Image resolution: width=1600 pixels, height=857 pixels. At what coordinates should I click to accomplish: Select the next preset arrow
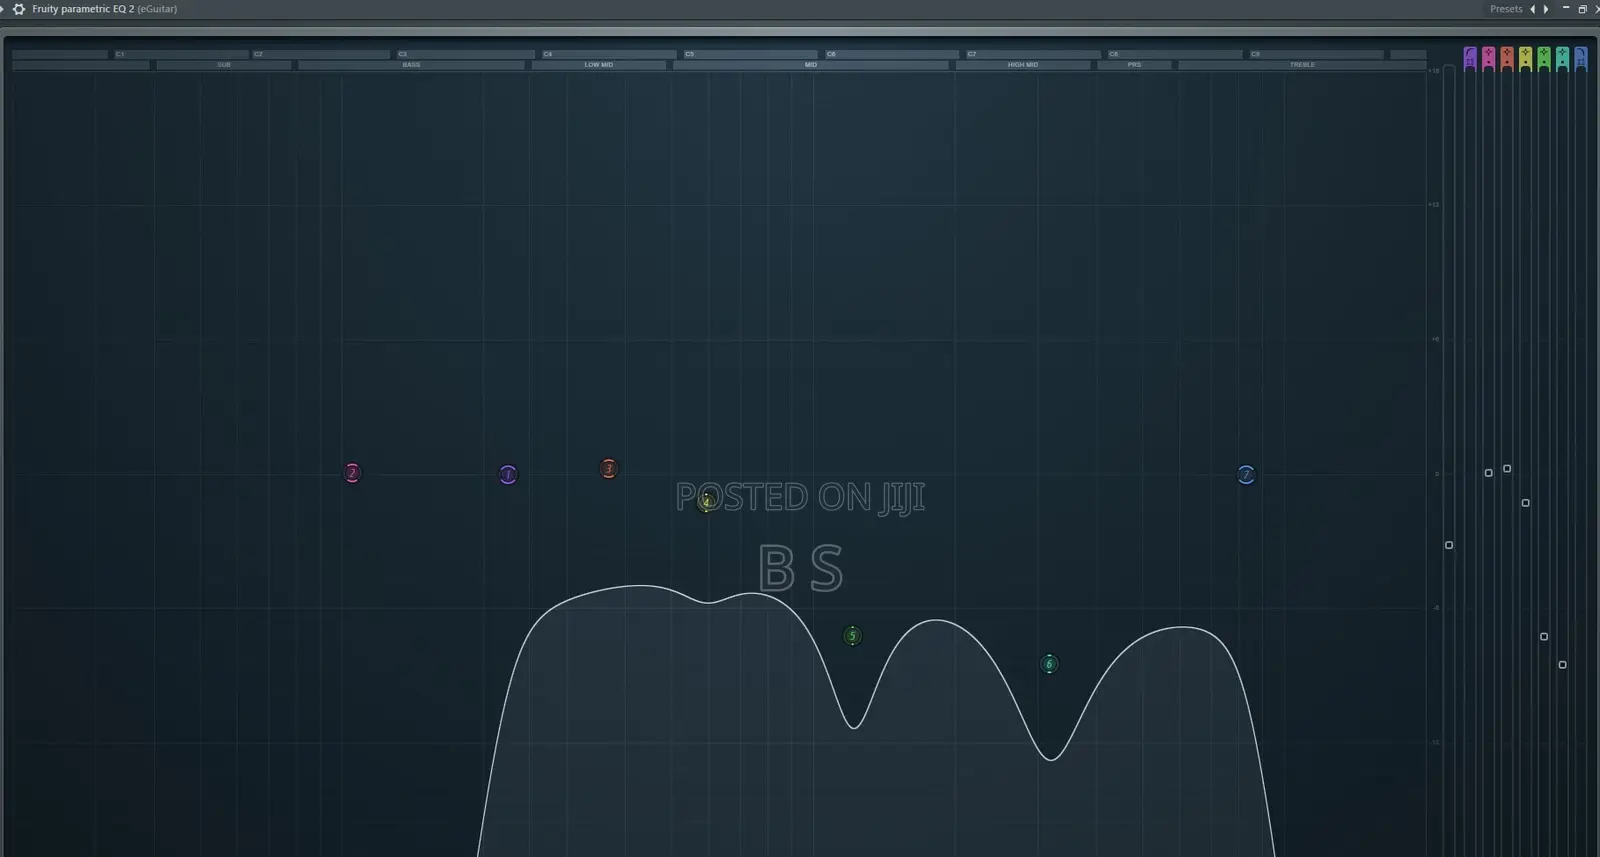tap(1546, 9)
